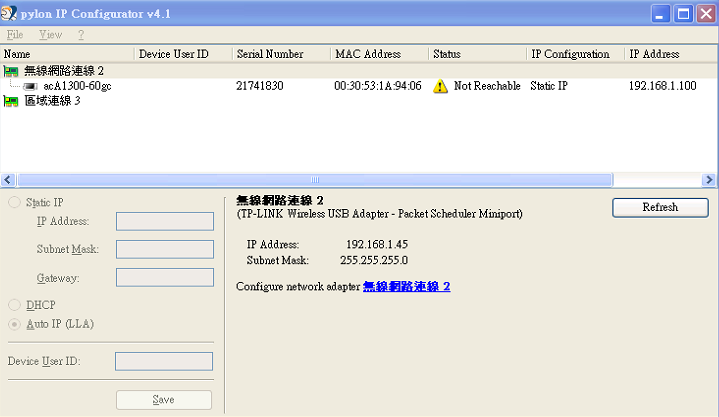Viewport: 719px width, 417px height.
Task: Click the 255.255.255.0 subnet mask value
Action: point(374,261)
